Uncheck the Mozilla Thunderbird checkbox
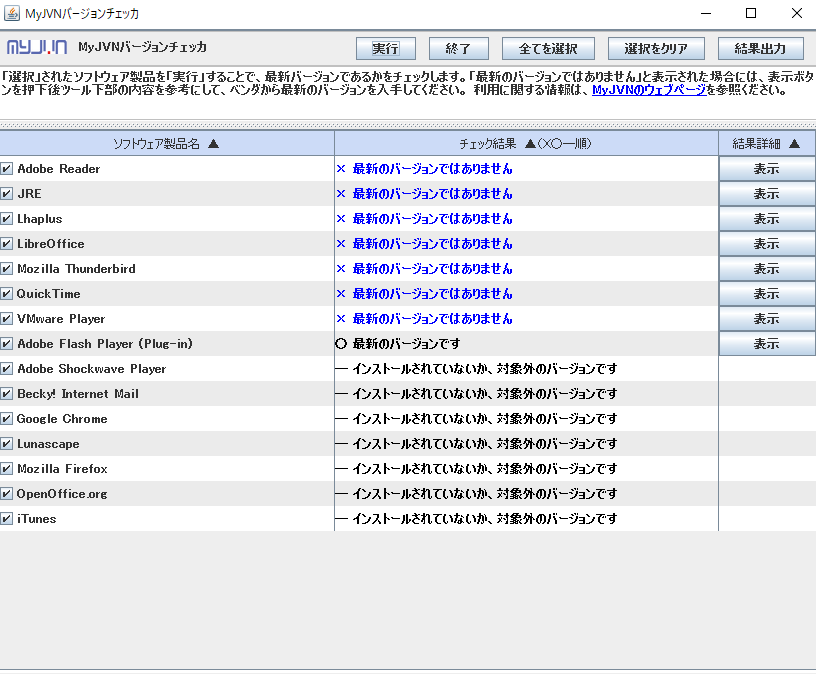 pyautogui.click(x=7, y=269)
